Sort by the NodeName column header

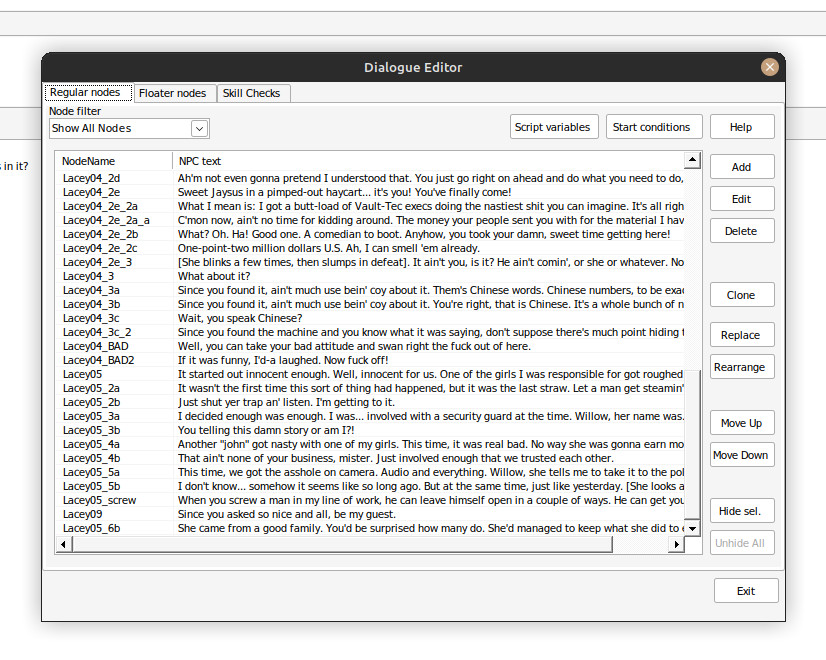coord(114,161)
